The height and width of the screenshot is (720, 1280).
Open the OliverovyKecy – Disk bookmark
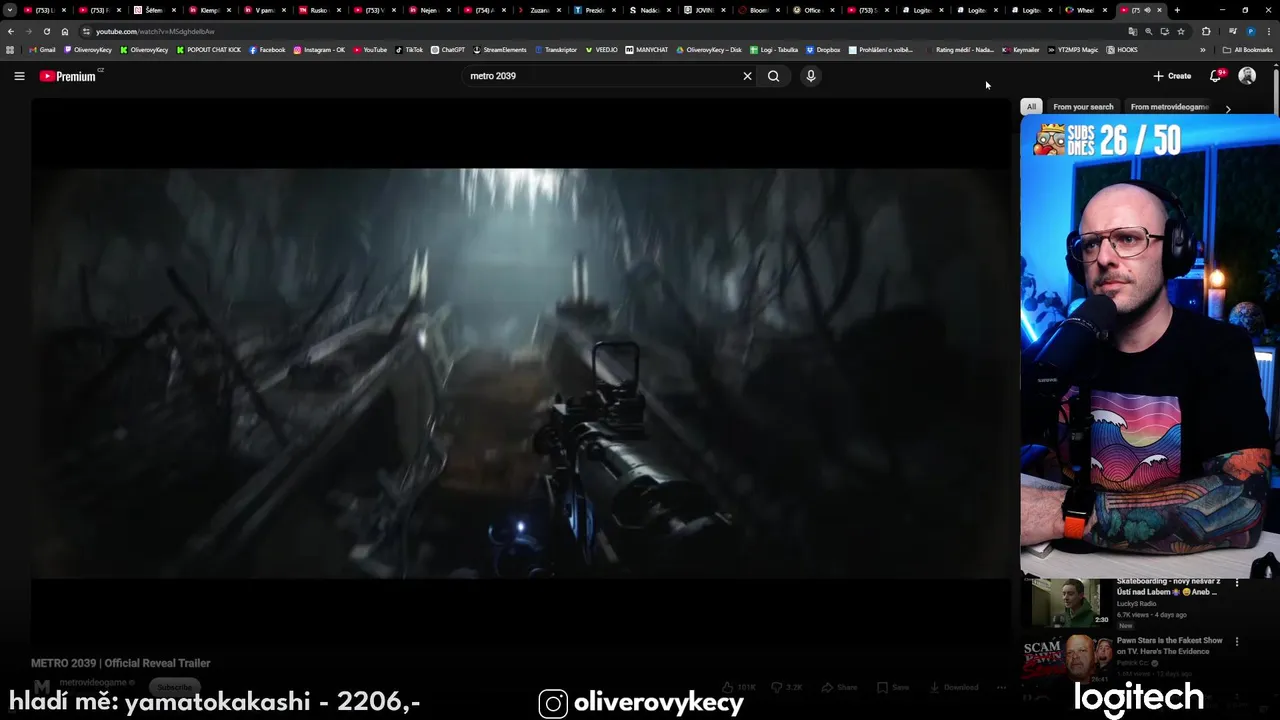click(709, 50)
